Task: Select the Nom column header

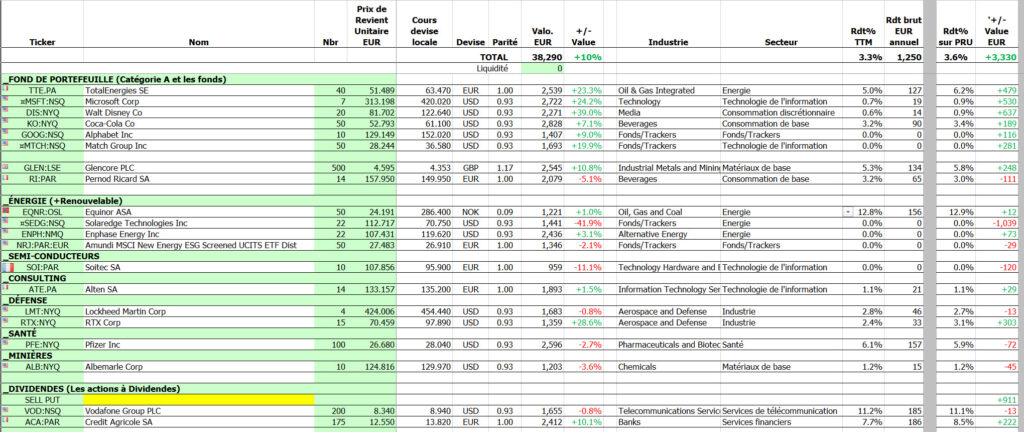Action: [199, 42]
